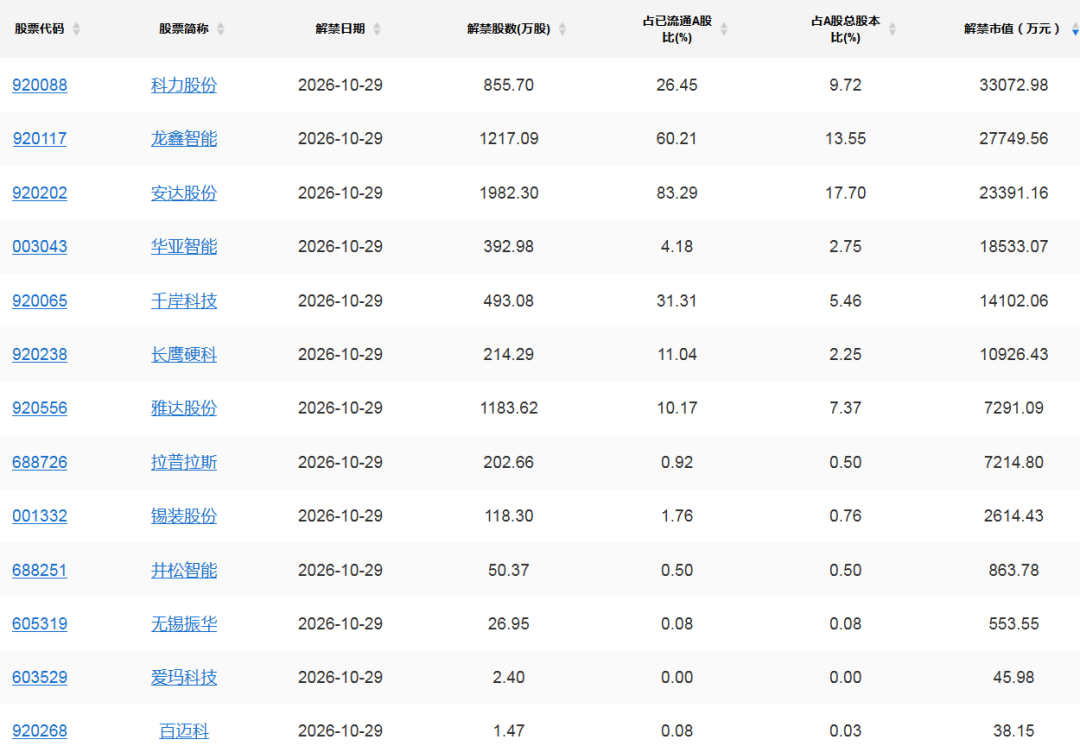The image size is (1080, 746).
Task: Open stock code 920065
Action: (x=40, y=301)
